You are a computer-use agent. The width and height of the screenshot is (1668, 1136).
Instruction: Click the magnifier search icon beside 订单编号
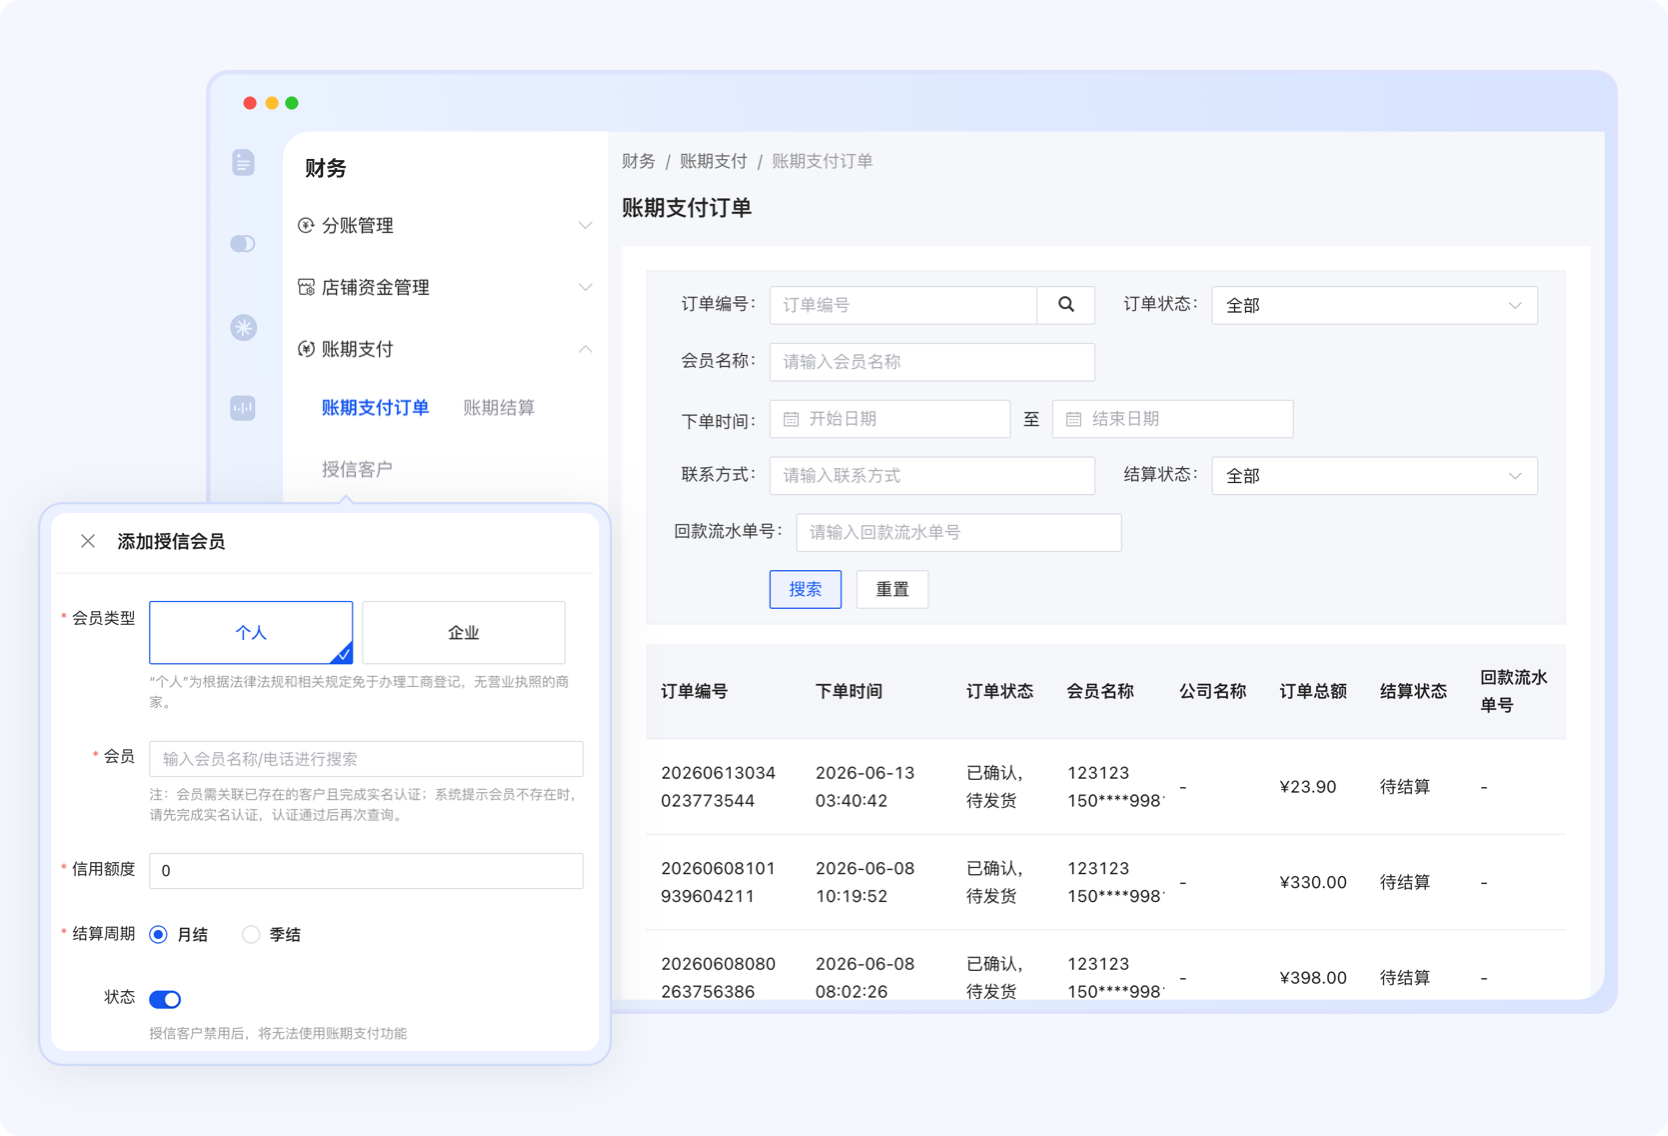click(1066, 305)
